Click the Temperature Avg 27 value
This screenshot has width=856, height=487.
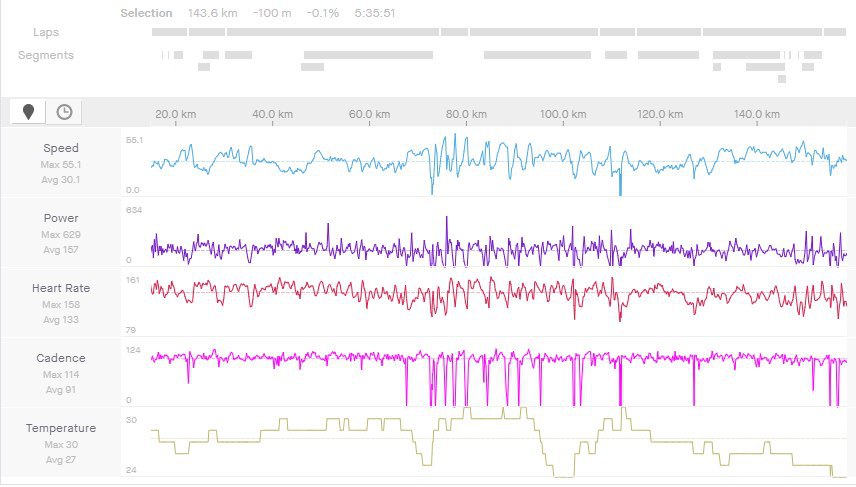61,460
